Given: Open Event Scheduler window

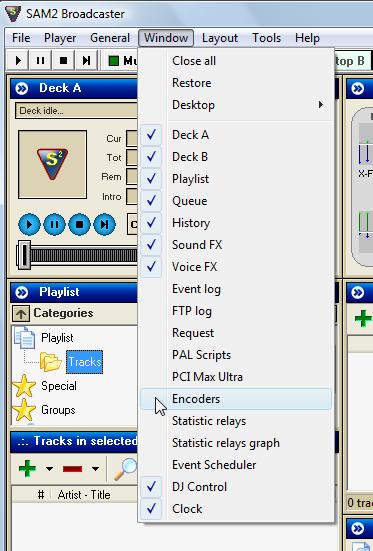Looking at the screenshot, I should click(236, 465).
